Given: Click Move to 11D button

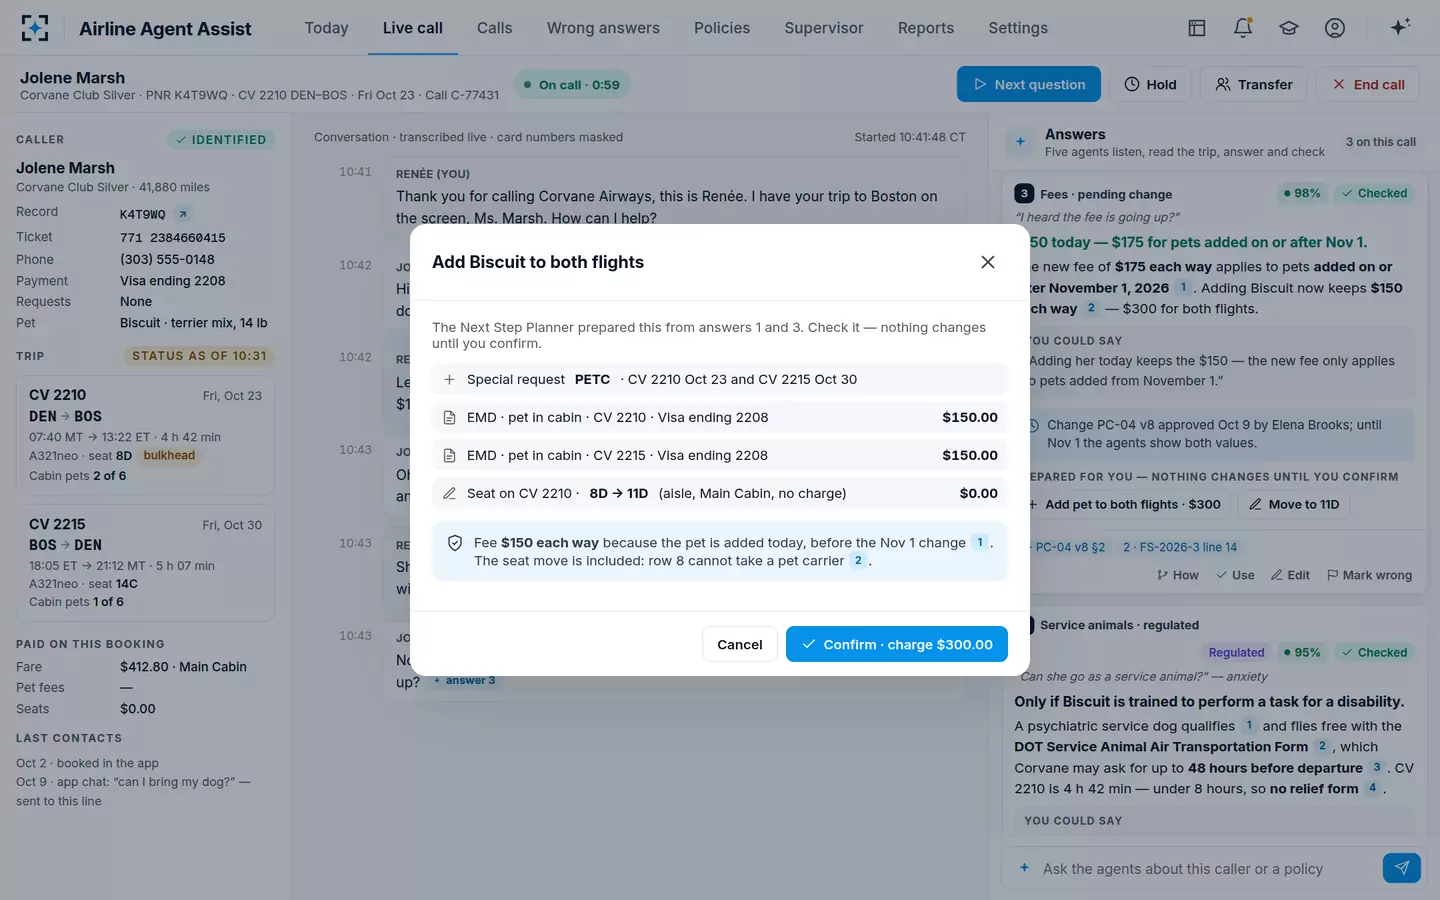Looking at the screenshot, I should (1294, 504).
